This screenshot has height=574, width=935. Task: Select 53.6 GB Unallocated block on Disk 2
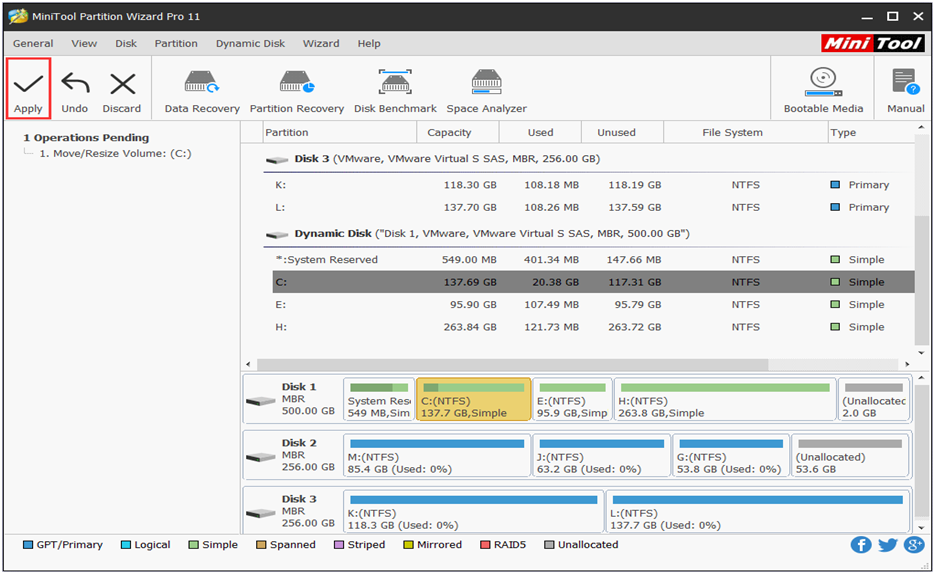click(850, 455)
